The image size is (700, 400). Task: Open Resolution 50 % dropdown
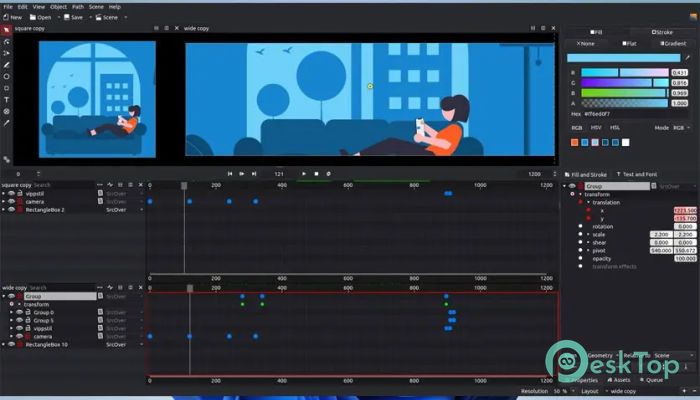coord(564,391)
